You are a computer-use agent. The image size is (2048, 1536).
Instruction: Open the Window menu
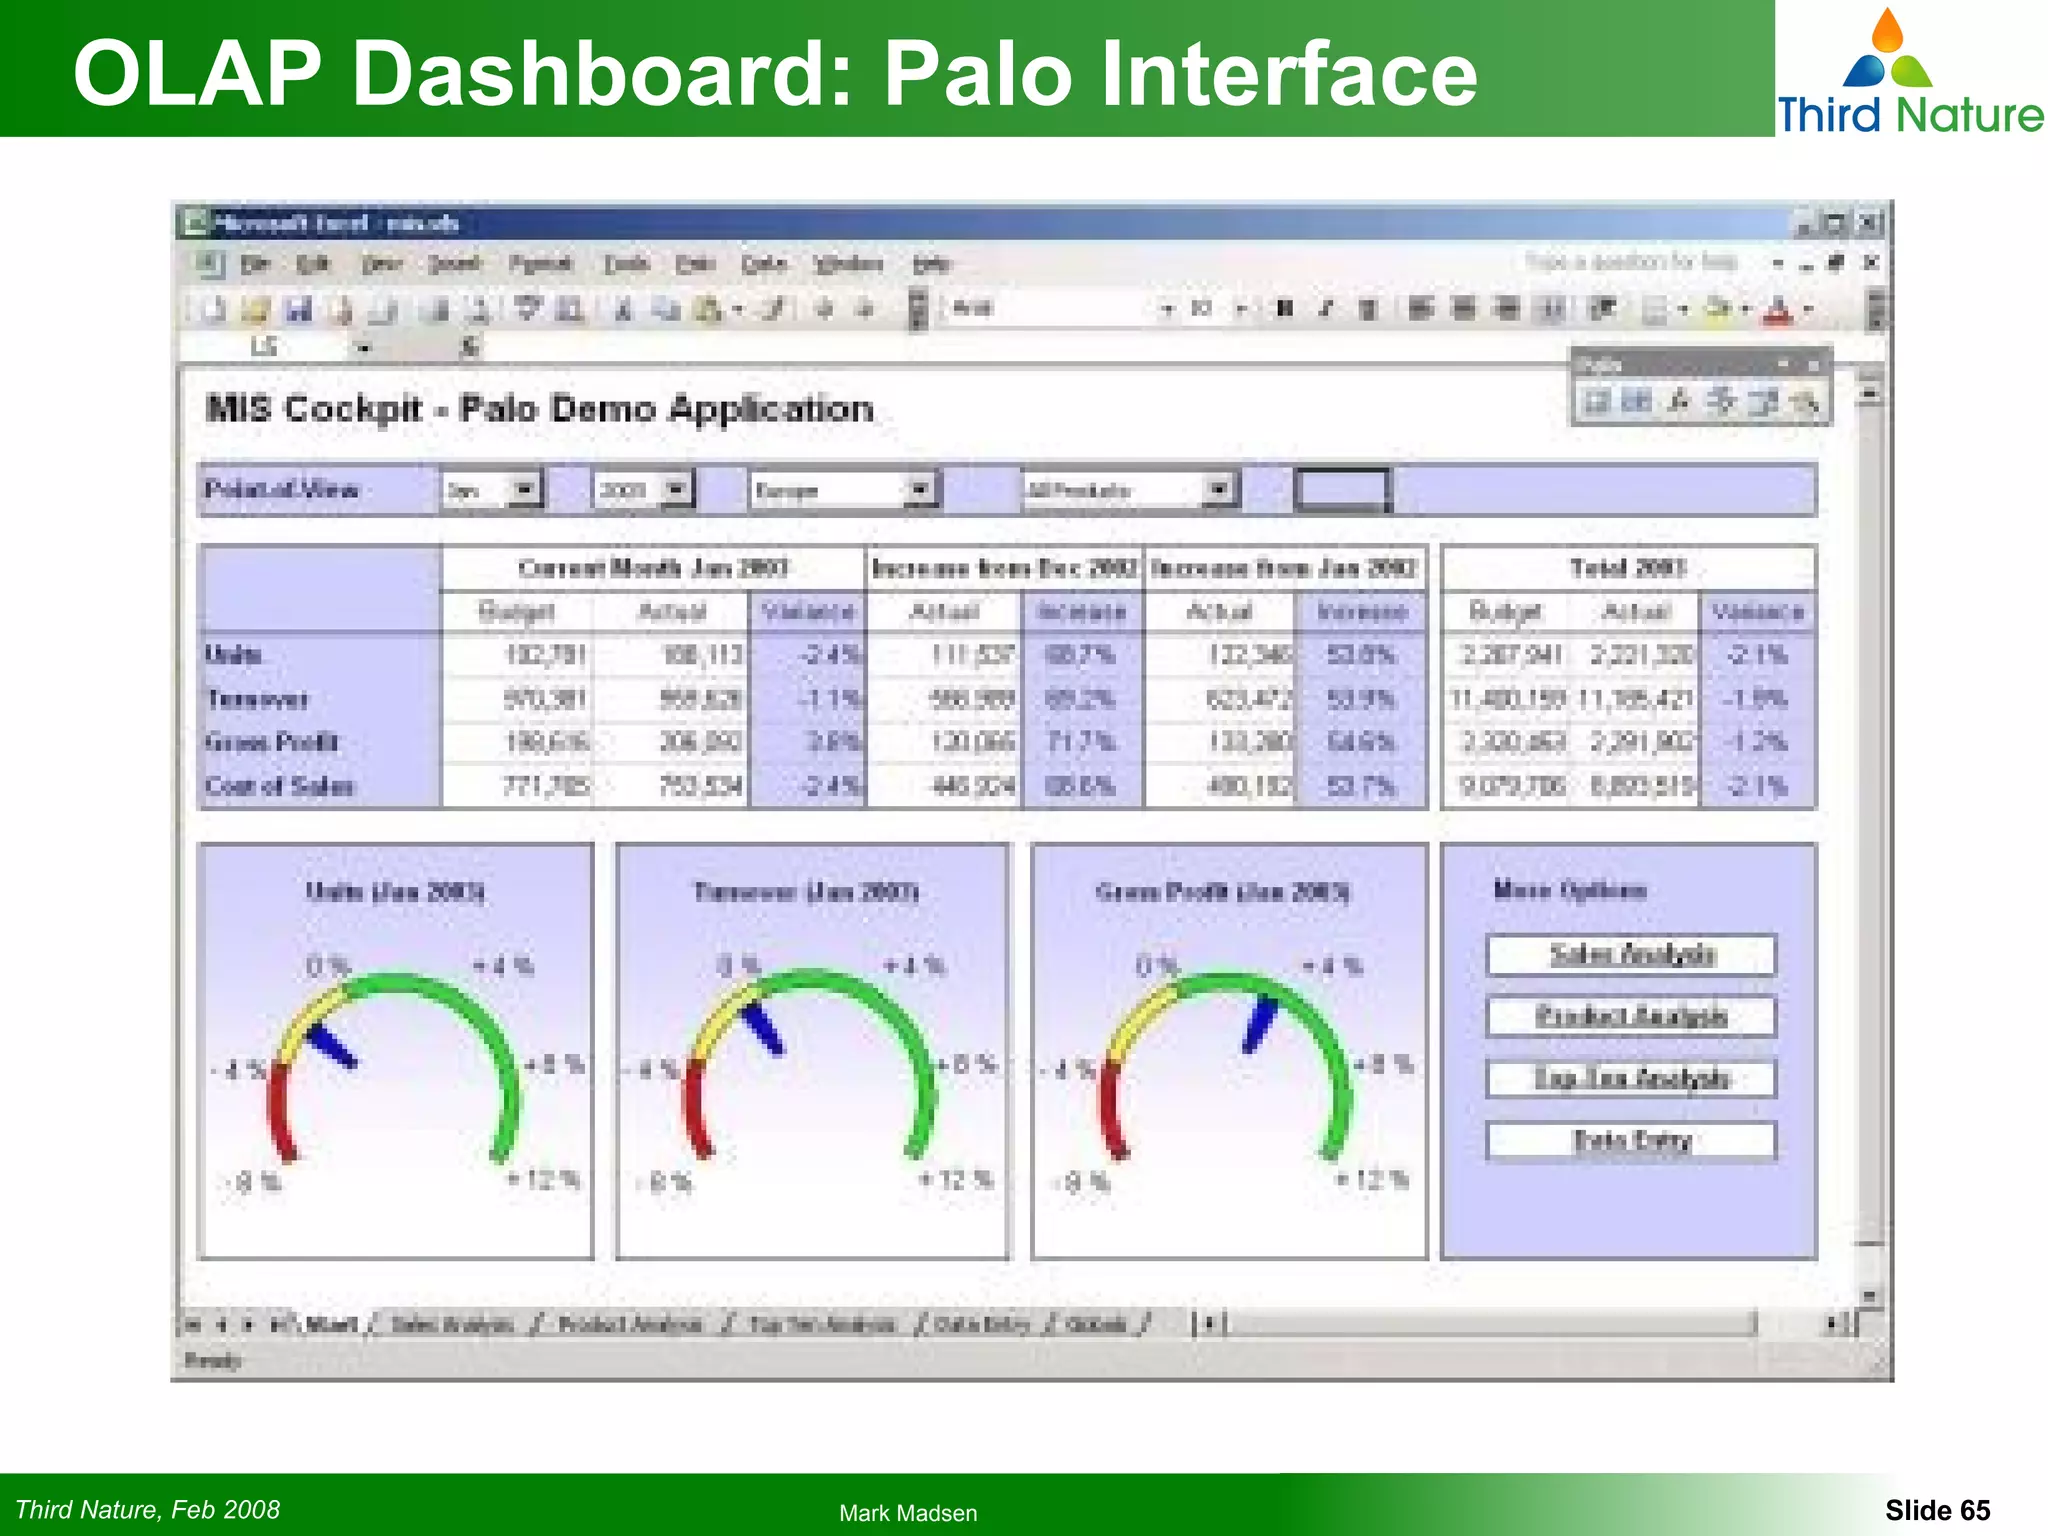pos(849,264)
